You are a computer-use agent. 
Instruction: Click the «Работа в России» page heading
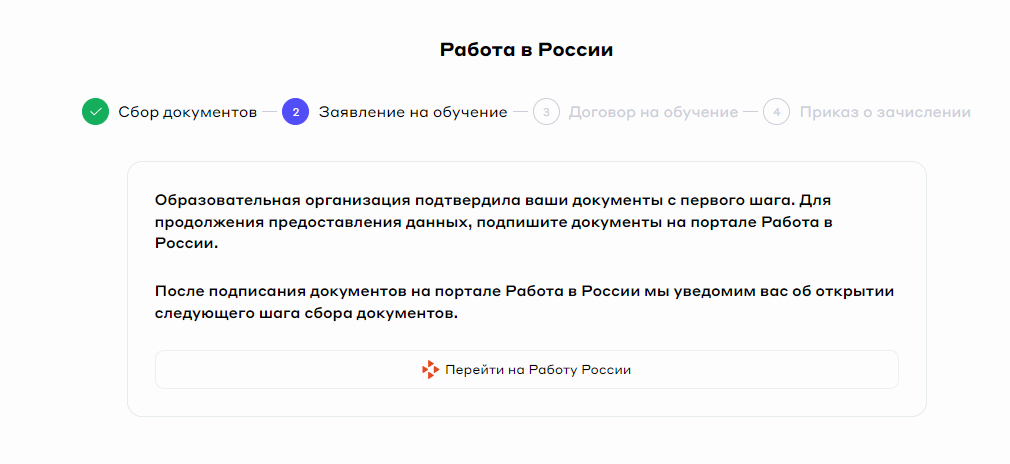pyautogui.click(x=526, y=50)
